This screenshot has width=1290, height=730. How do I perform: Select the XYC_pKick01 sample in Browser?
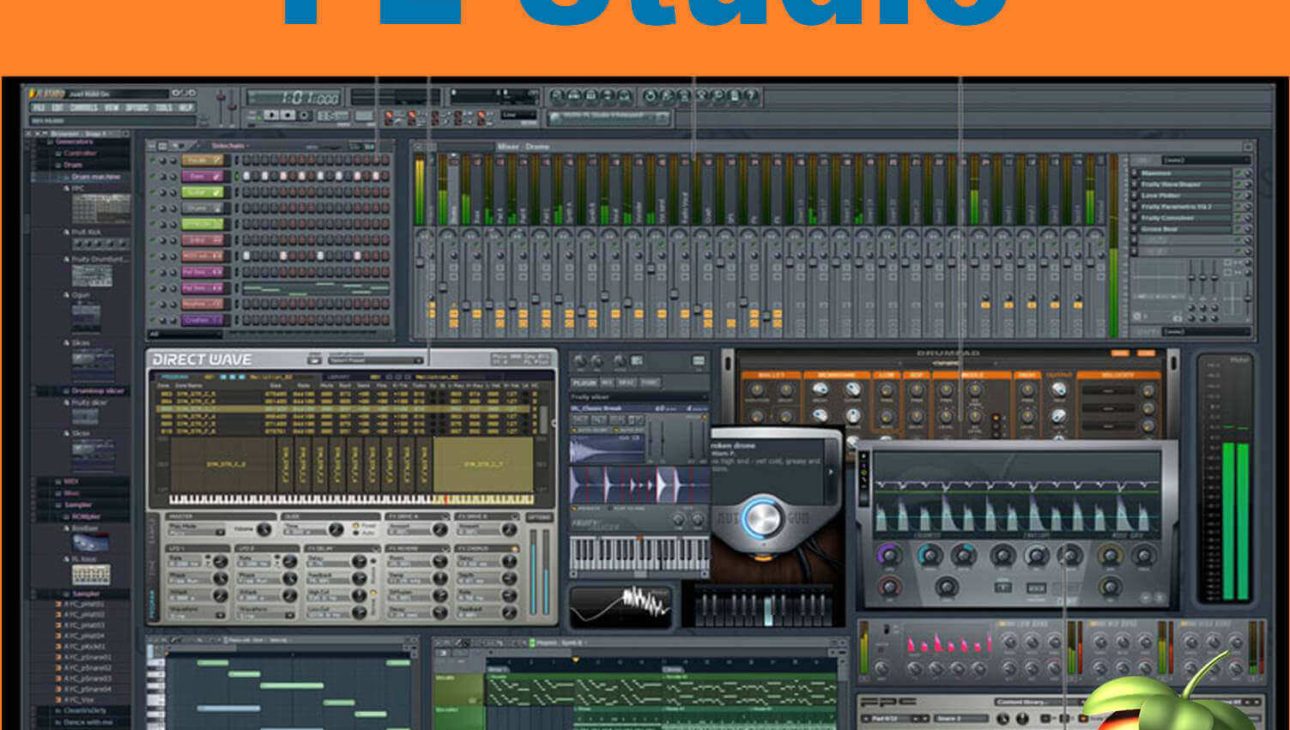84,646
